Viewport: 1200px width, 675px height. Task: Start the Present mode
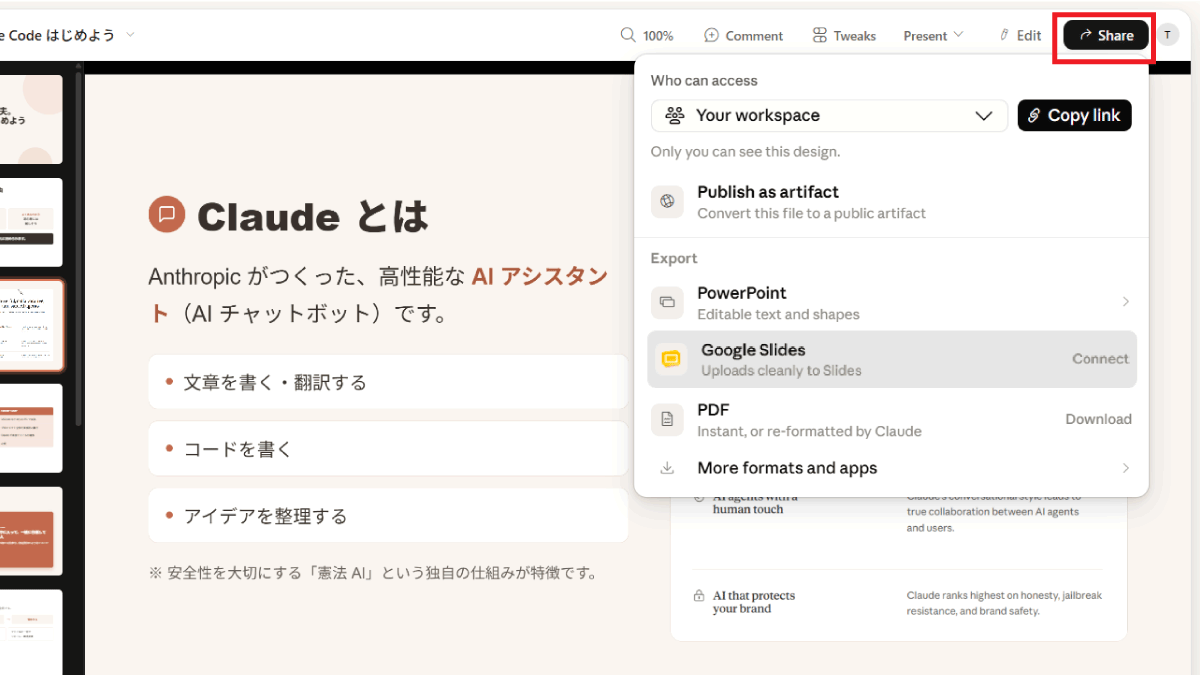925,35
